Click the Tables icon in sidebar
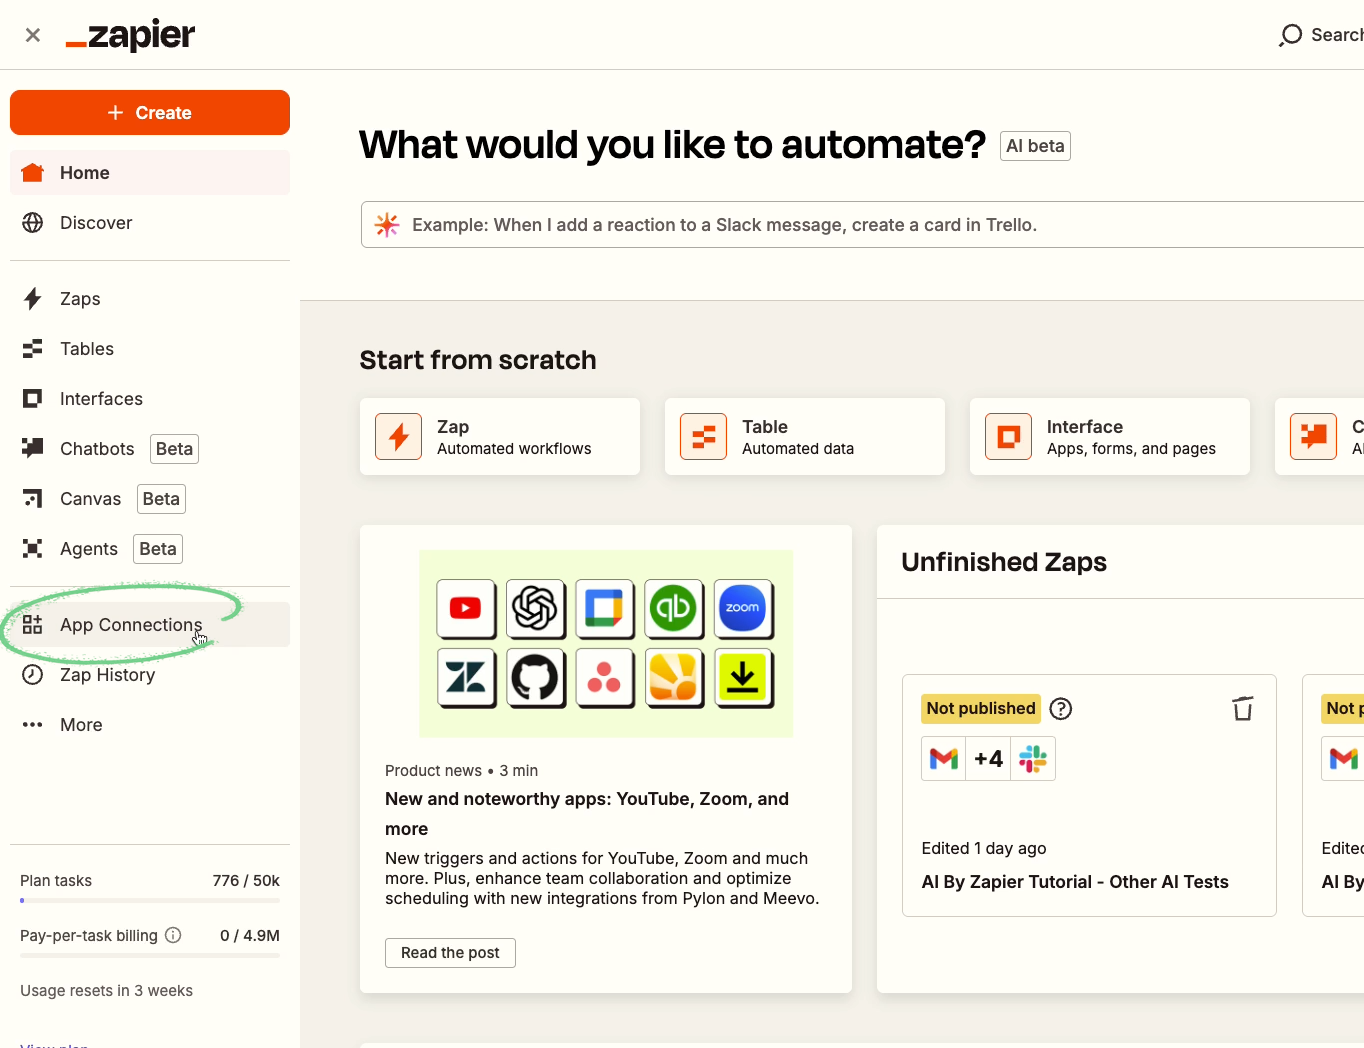 pos(33,349)
